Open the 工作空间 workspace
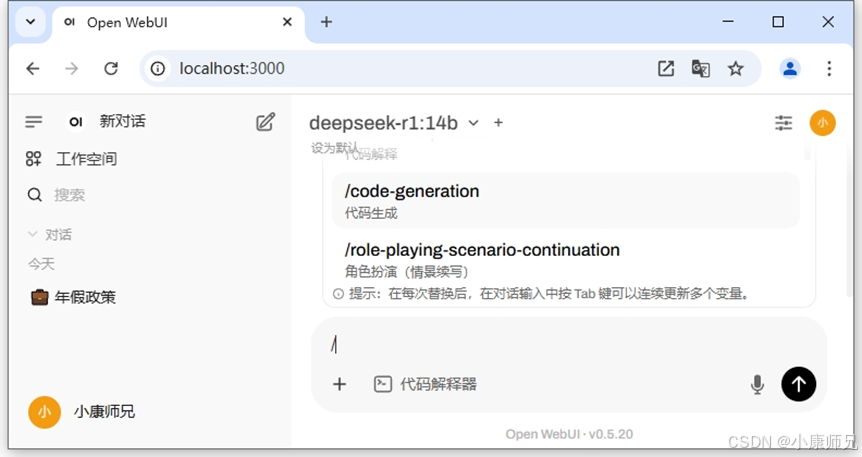 point(71,159)
